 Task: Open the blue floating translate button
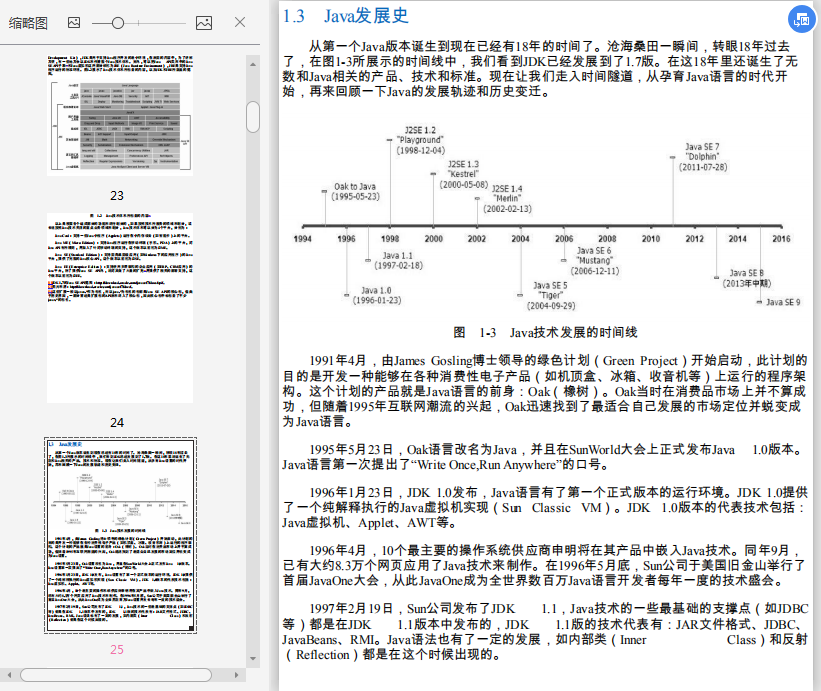[802, 19]
